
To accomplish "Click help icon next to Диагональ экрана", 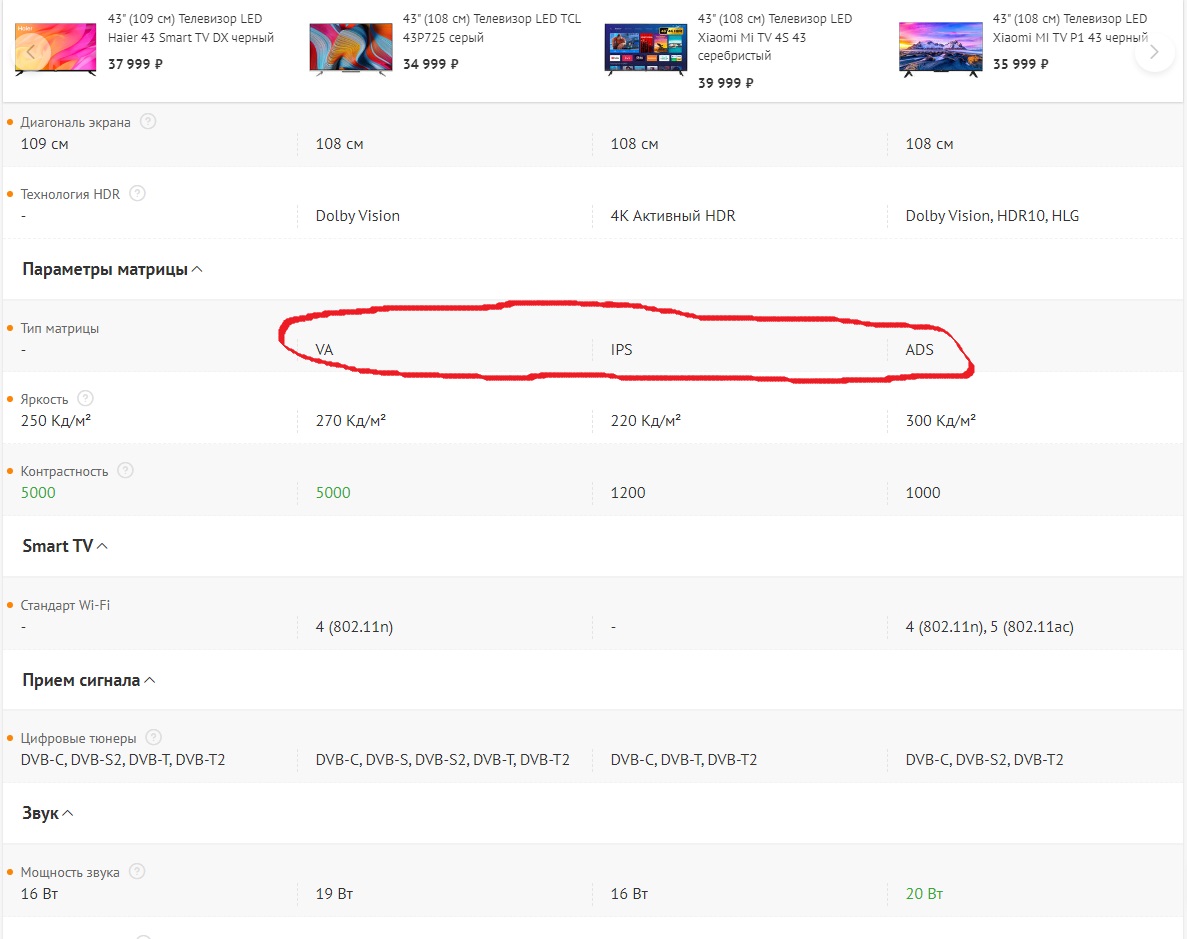I will point(148,122).
